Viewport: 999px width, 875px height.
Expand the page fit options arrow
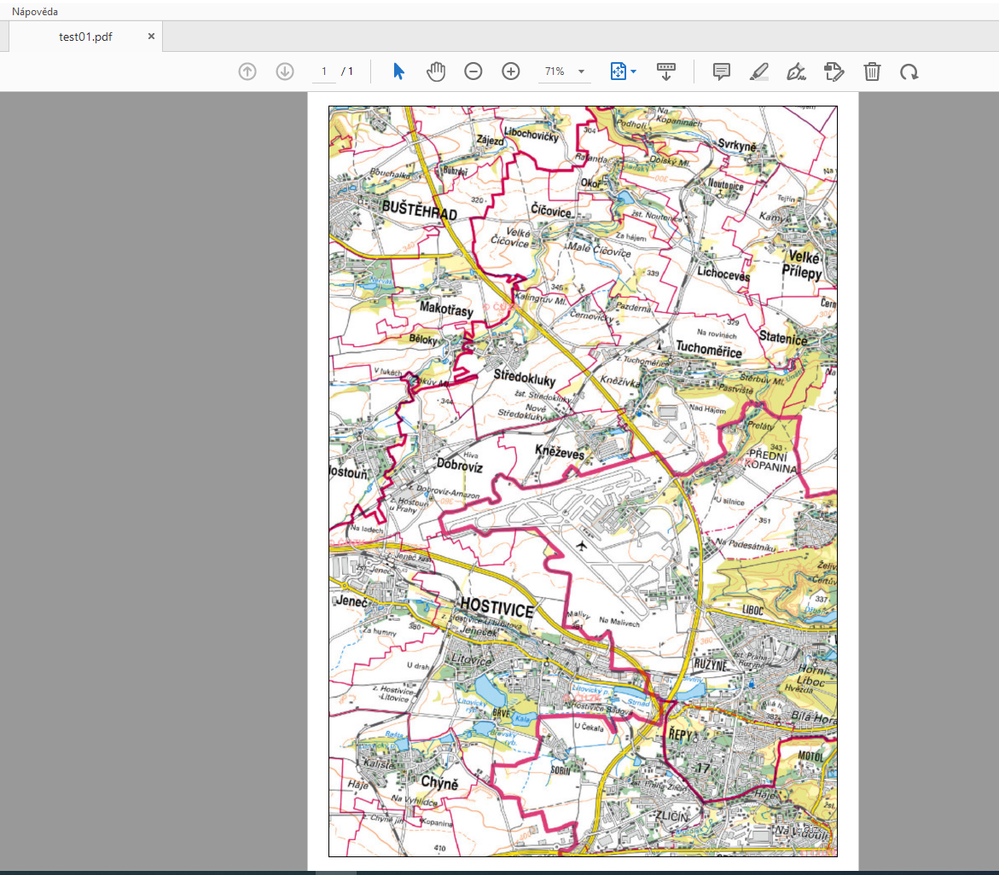pyautogui.click(x=633, y=71)
